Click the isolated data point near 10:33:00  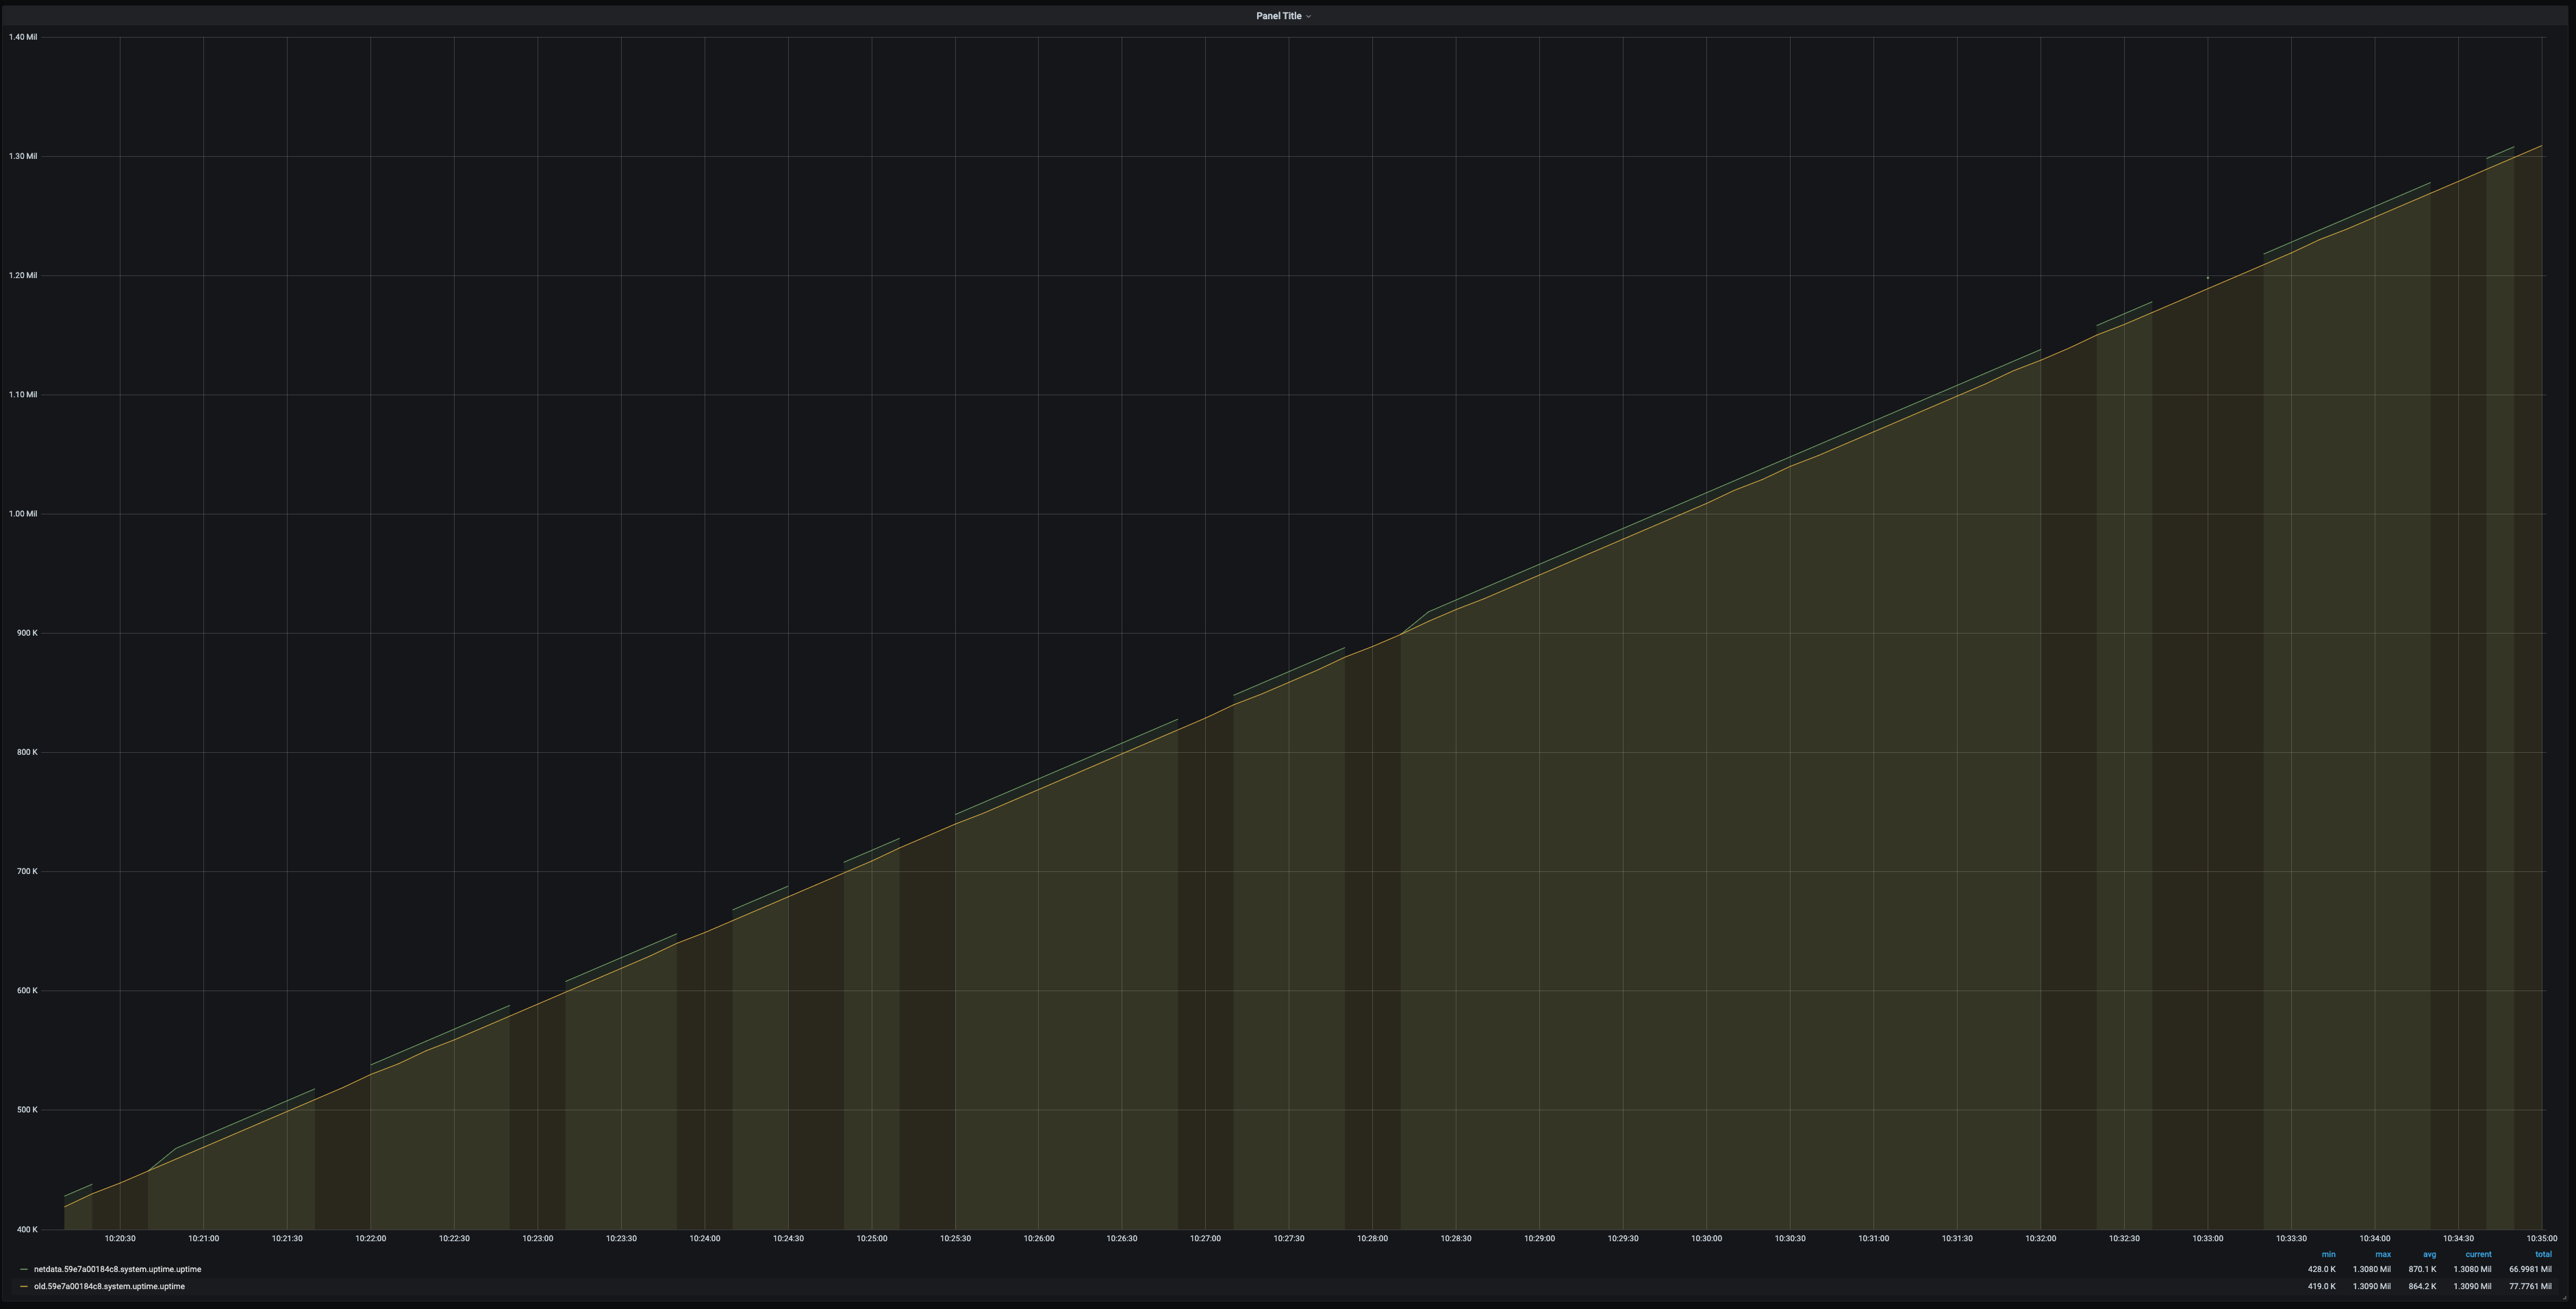(x=2207, y=278)
